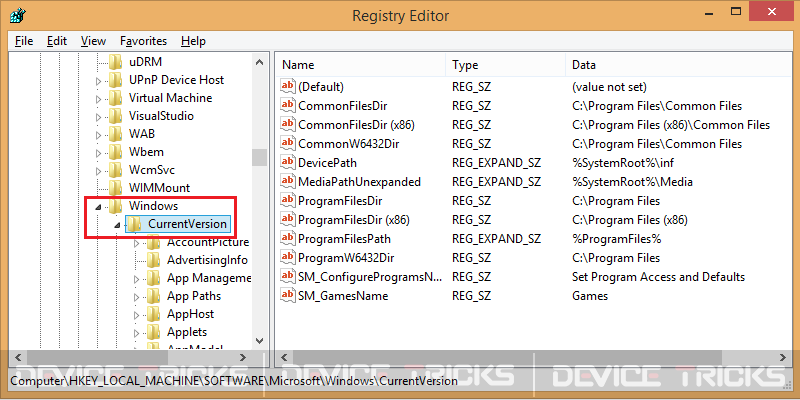Select the SM_GamesName value name
Screen dimensions: 800x400
coord(343,295)
